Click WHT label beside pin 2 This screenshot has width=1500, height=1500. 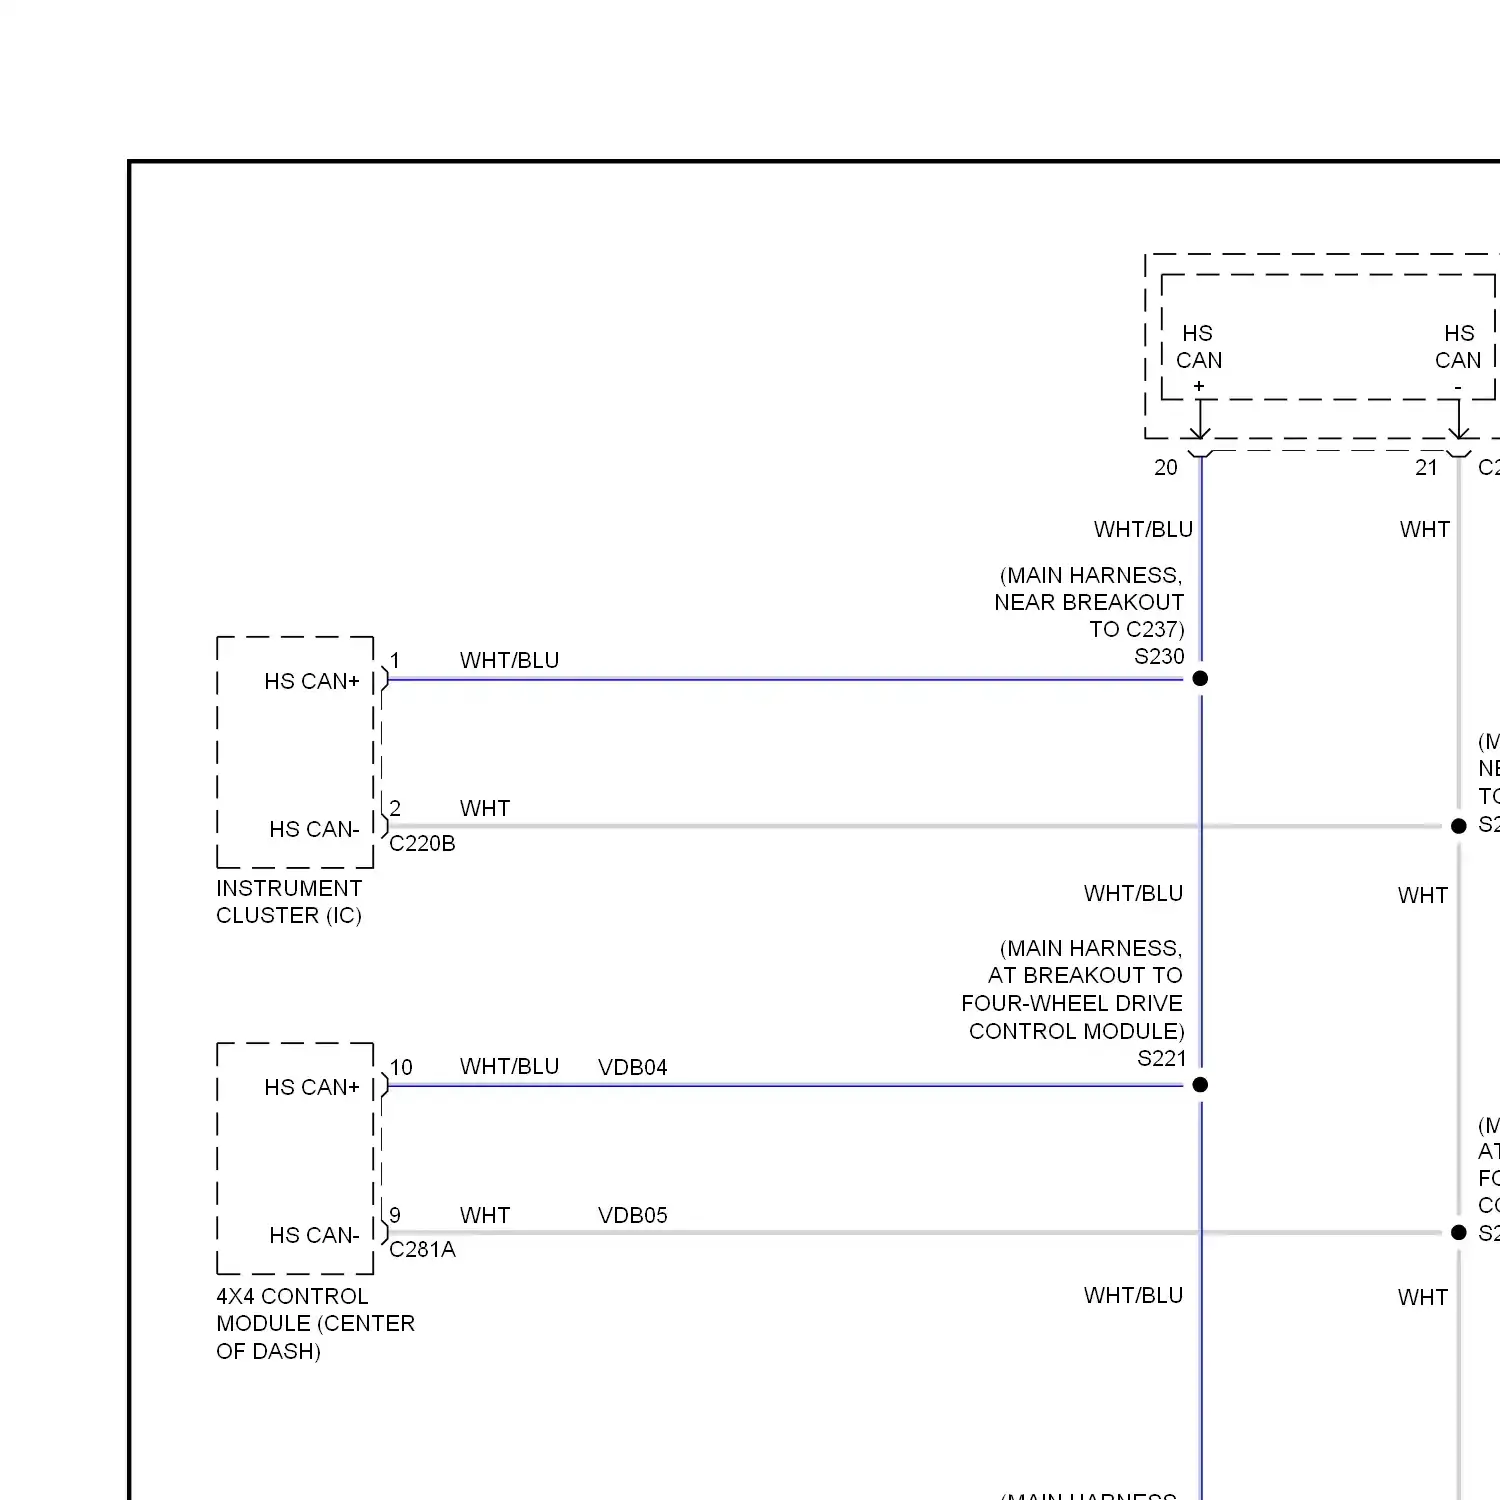point(485,809)
